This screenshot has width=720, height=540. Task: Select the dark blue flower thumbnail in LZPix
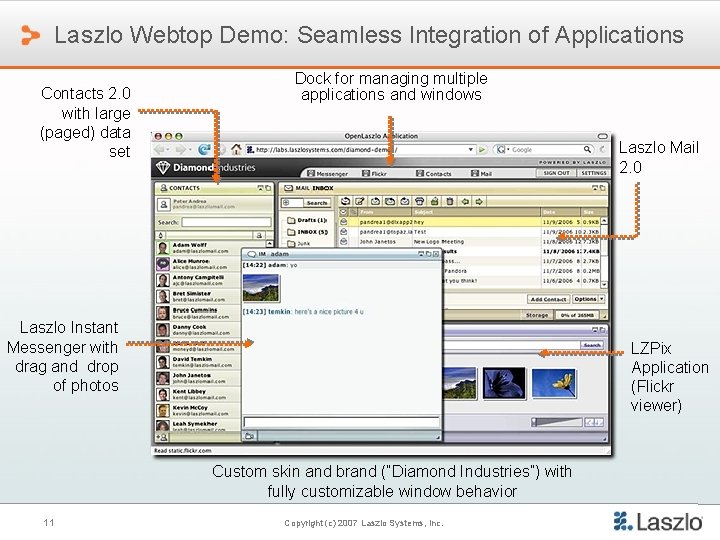pyautogui.click(x=504, y=383)
